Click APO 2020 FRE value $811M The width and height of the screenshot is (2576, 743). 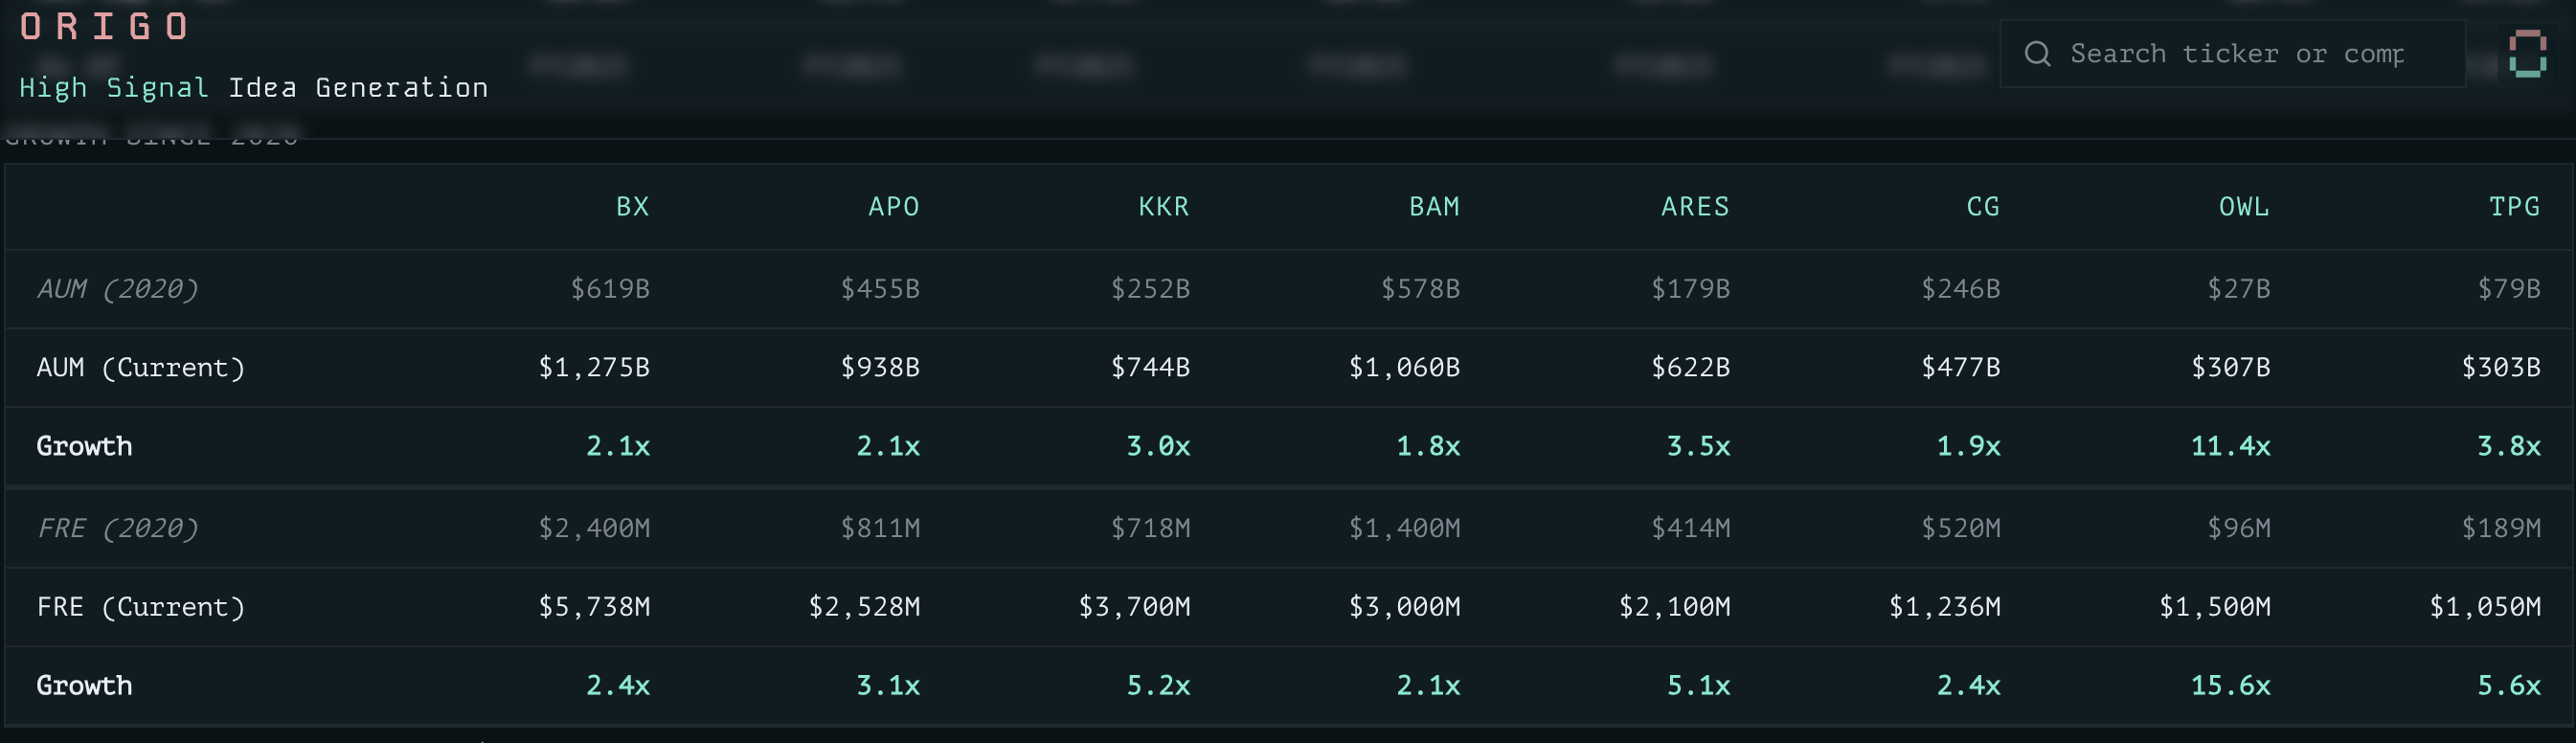tap(880, 528)
